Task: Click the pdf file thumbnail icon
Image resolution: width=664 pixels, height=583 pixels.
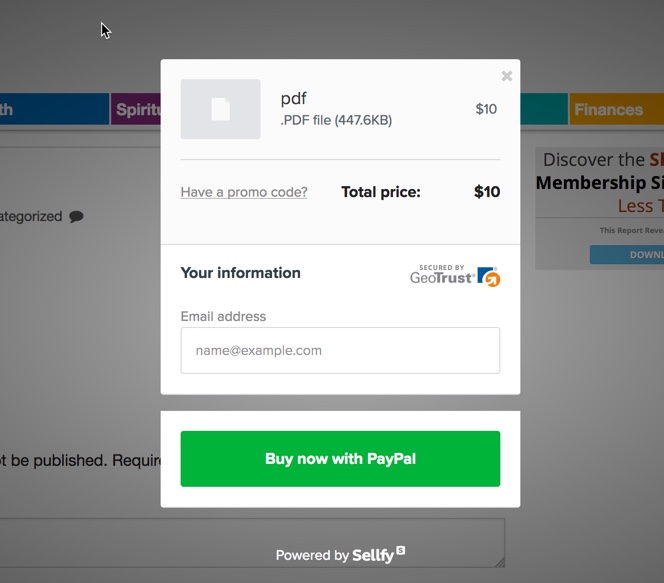Action: 220,109
